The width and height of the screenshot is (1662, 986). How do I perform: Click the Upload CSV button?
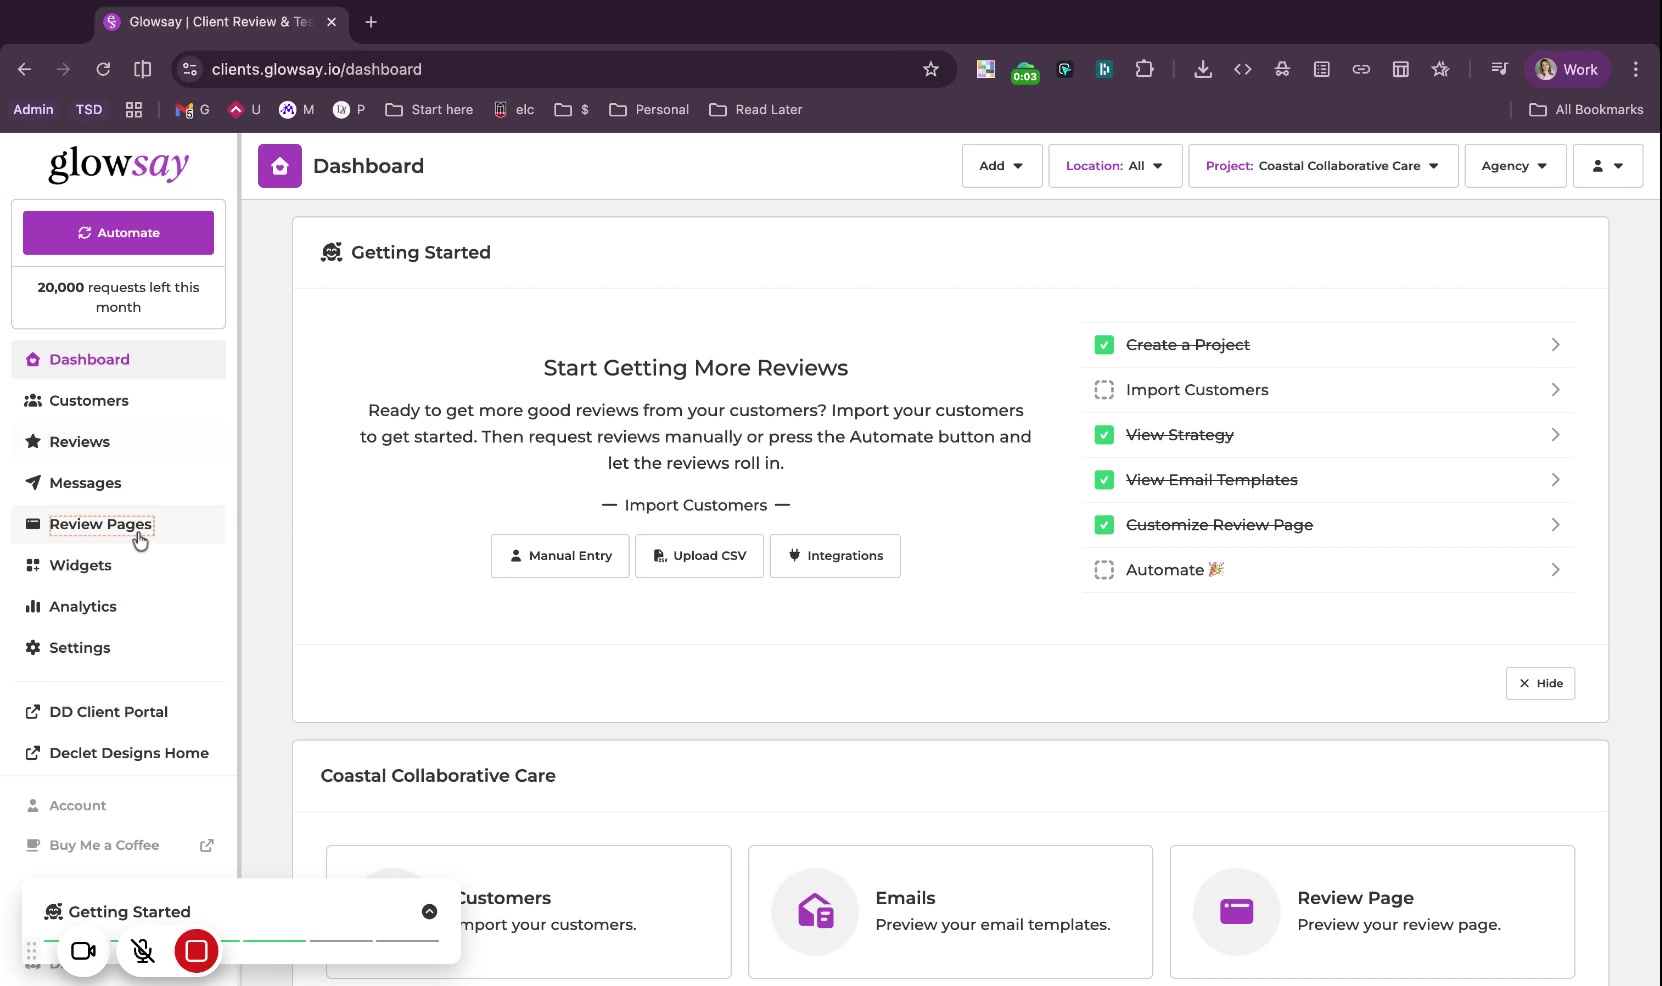click(x=699, y=556)
